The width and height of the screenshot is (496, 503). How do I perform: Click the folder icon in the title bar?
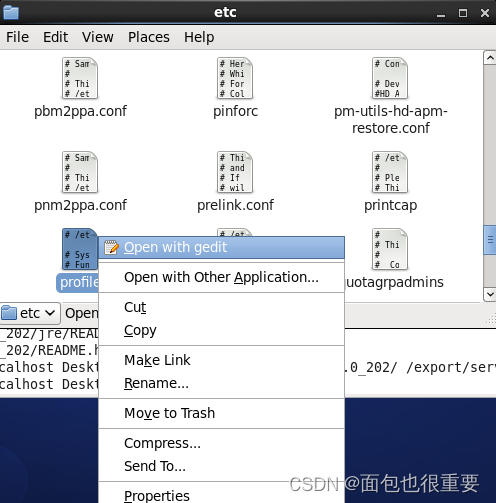click(x=11, y=13)
